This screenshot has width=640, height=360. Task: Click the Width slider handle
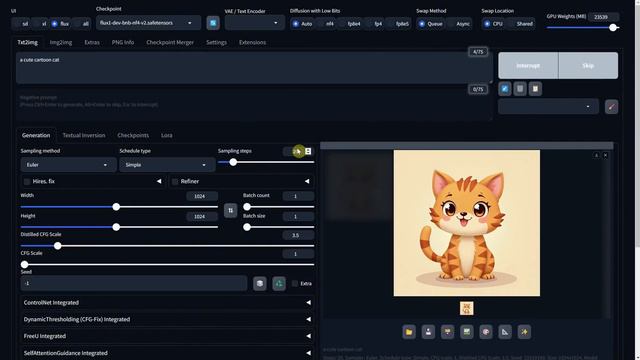point(116,207)
